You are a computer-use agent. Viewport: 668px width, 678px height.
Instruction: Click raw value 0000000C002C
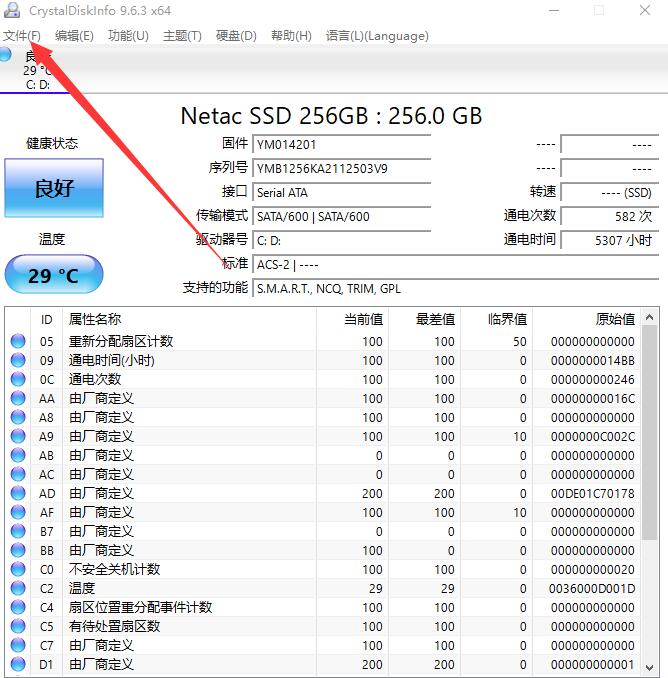pos(593,436)
